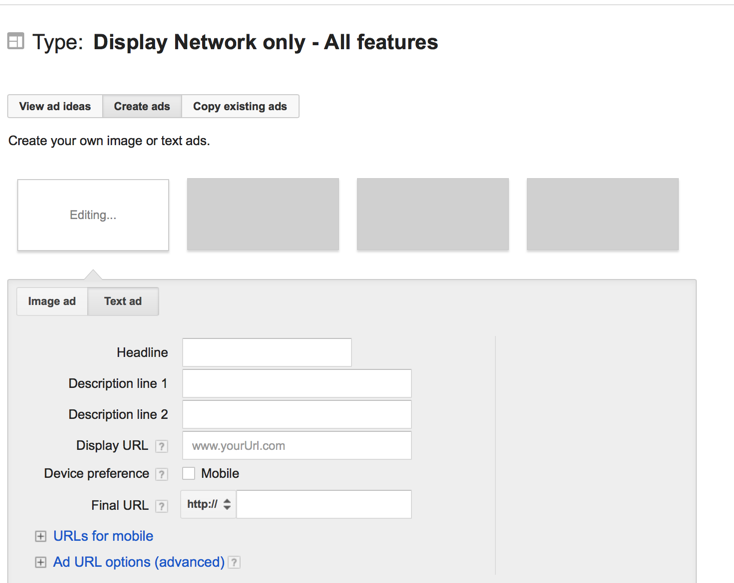This screenshot has height=583, width=734.
Task: Focus the Description line 1 field
Action: (x=297, y=384)
